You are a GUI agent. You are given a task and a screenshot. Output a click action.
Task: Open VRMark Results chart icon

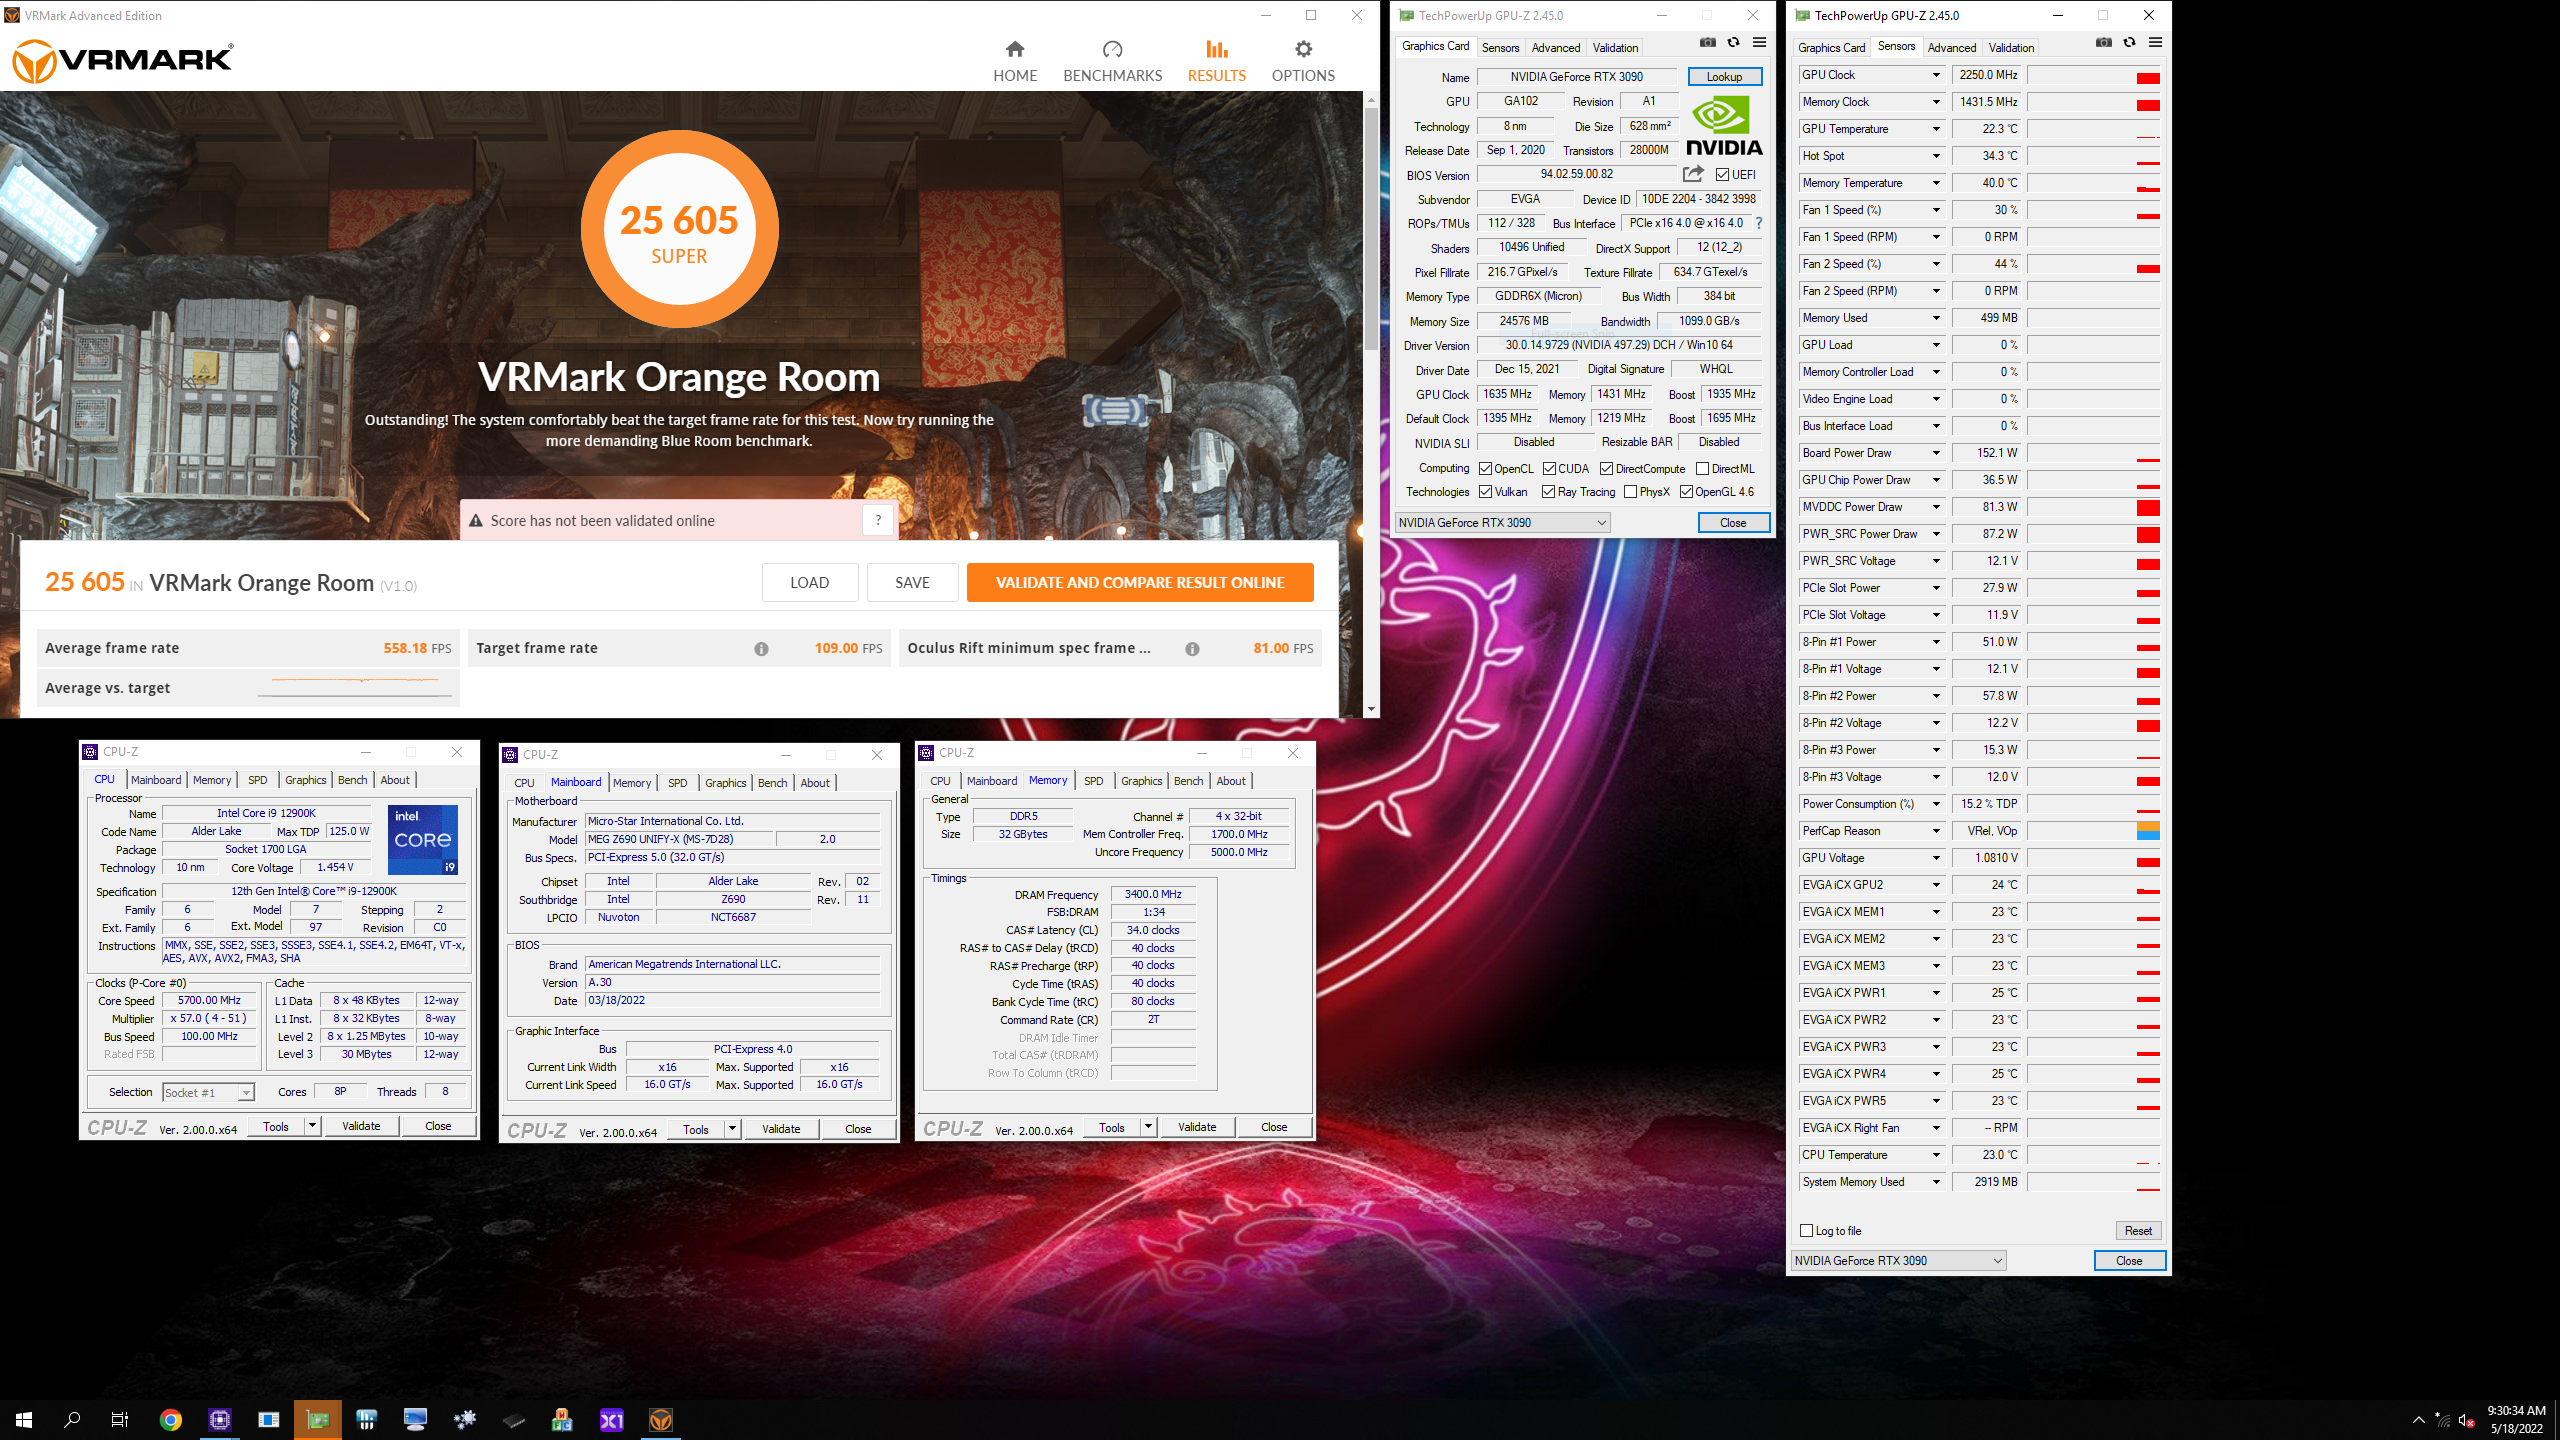[x=1216, y=49]
